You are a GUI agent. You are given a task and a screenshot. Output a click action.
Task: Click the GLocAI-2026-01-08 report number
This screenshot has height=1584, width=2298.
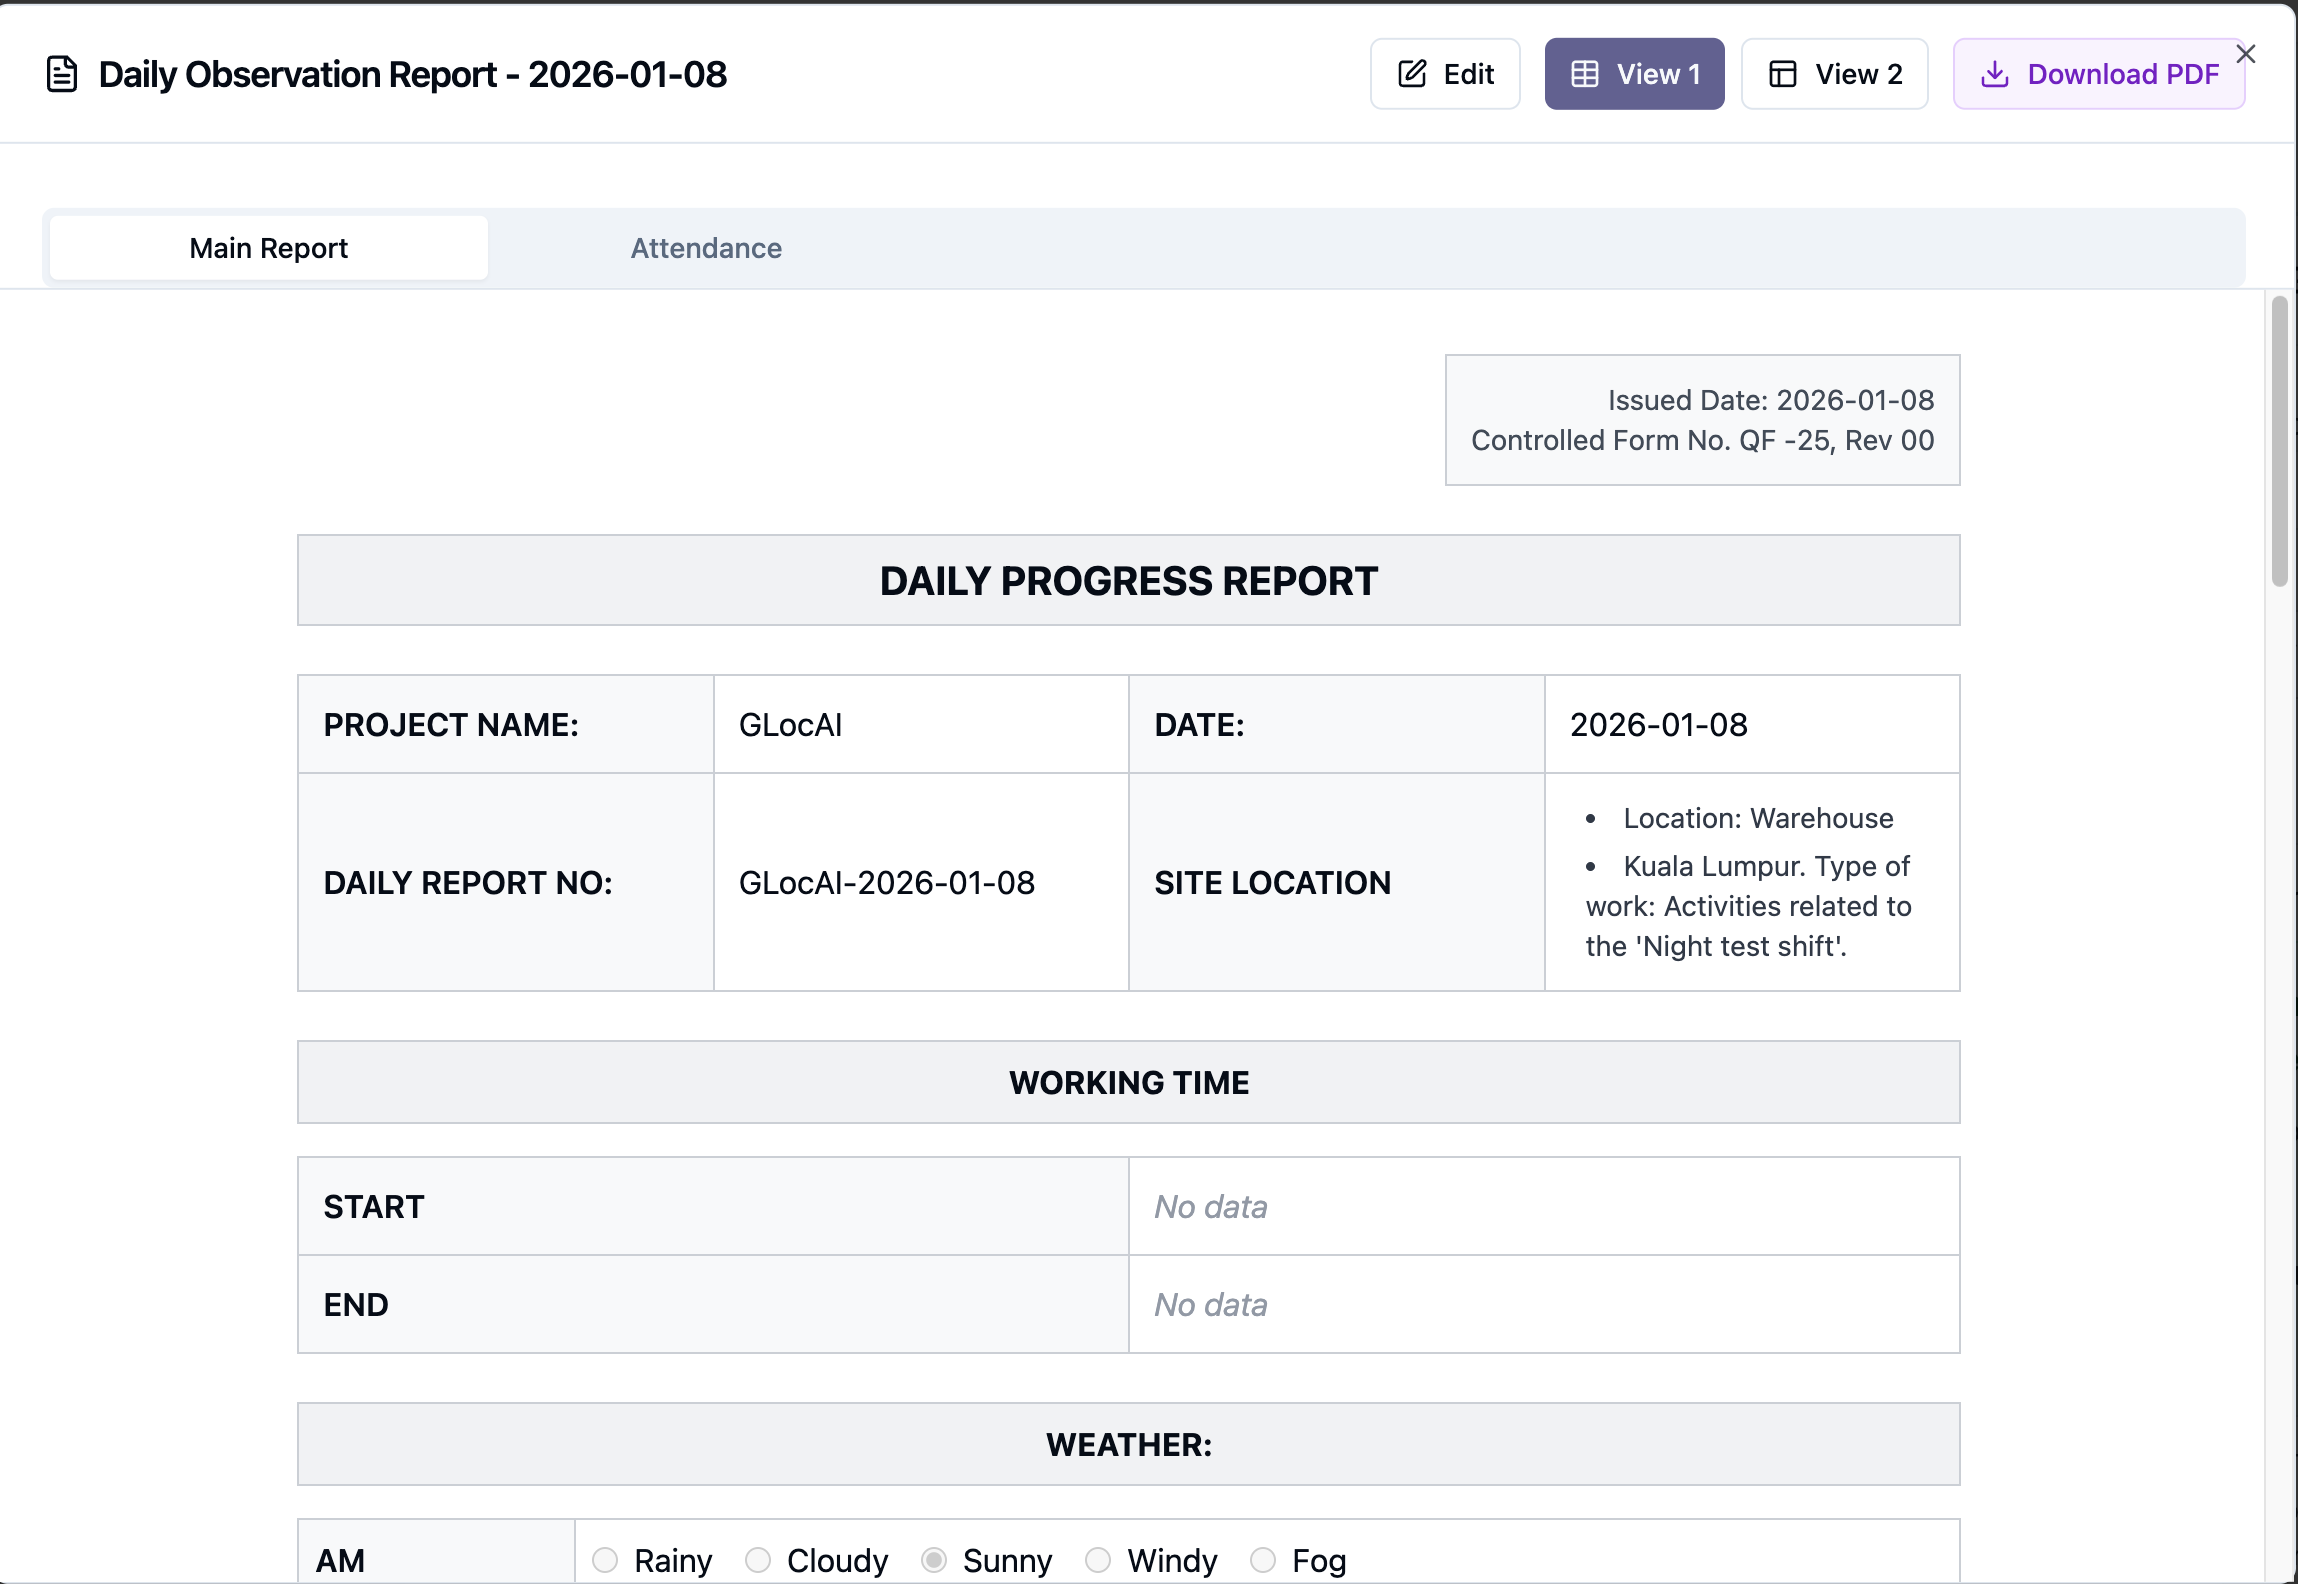(x=886, y=883)
